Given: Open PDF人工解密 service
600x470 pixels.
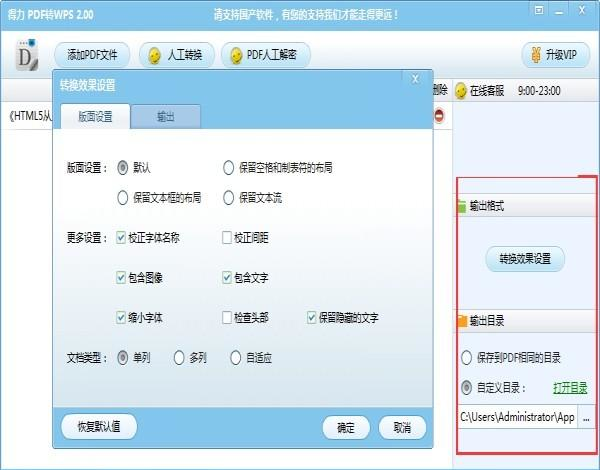Looking at the screenshot, I should tap(266, 55).
